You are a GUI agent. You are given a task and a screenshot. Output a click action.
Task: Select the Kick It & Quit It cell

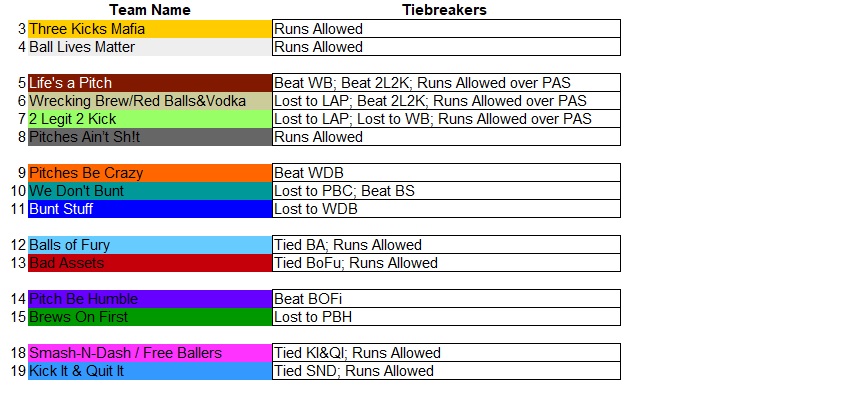coord(150,371)
